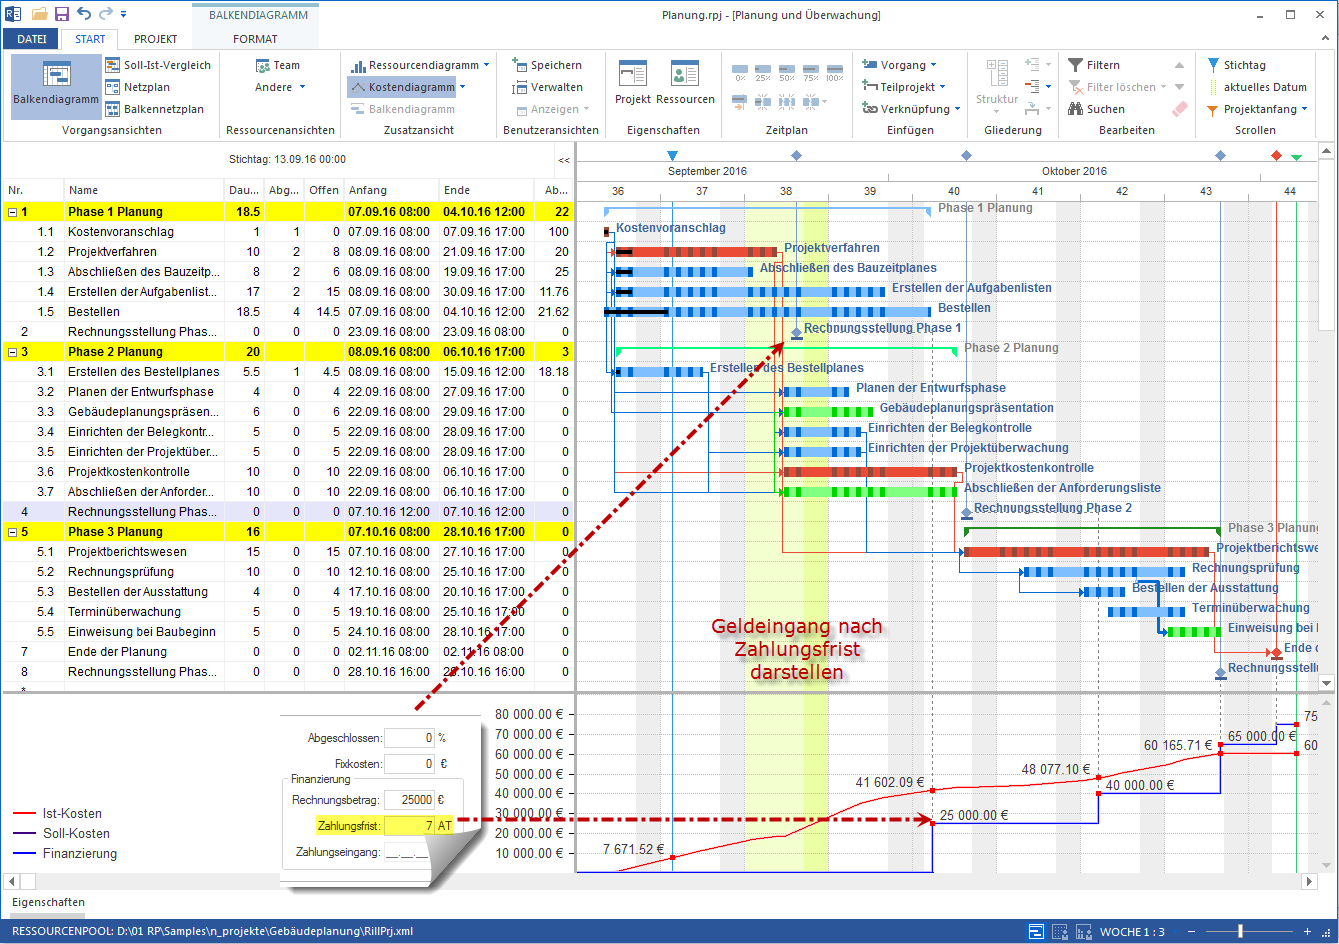This screenshot has height=944, width=1339.
Task: Collapse Phase 2 Planung group
Action: pos(12,352)
